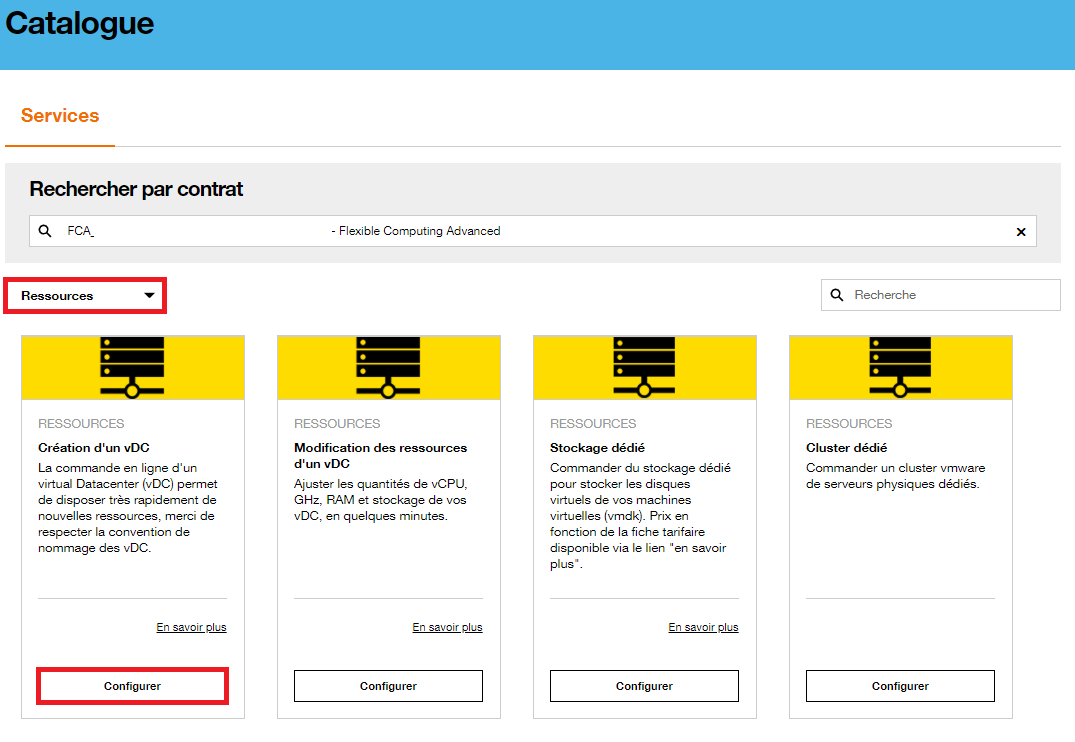Open En savoir plus for Création d'un vDC
Screen dimensions: 1075x742
coord(191,627)
